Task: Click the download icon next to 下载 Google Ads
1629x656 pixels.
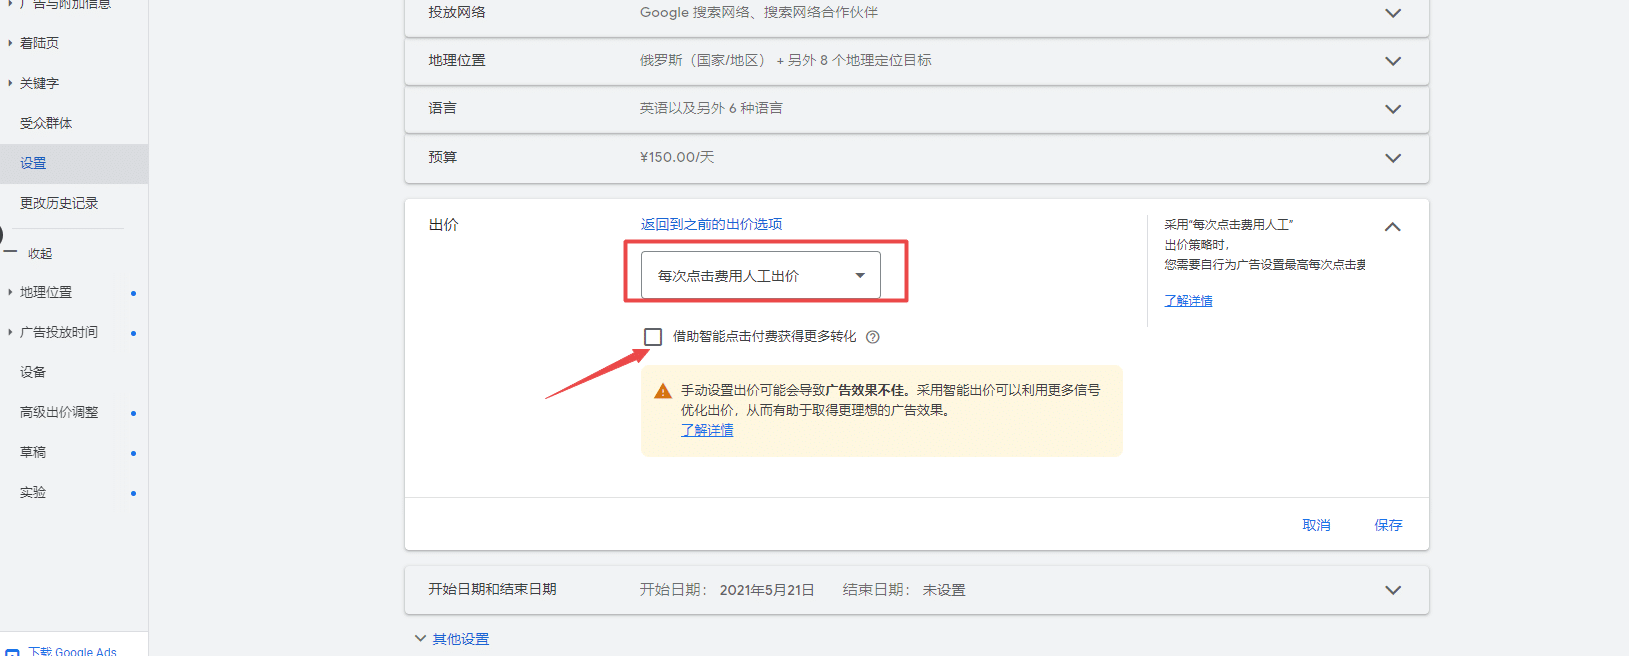Action: pos(12,652)
